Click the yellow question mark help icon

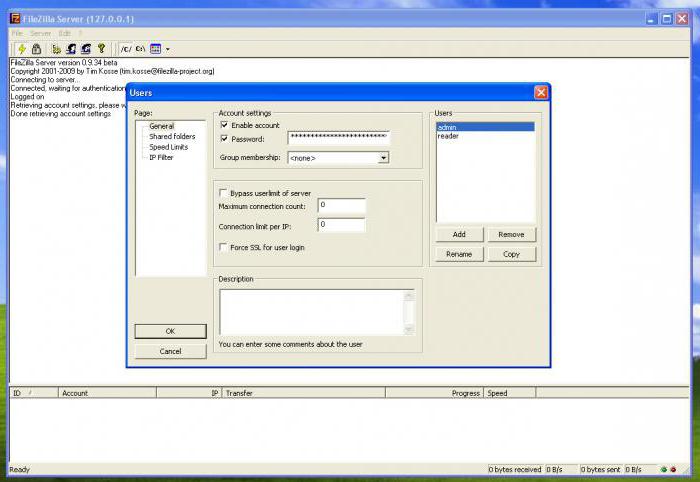point(101,48)
